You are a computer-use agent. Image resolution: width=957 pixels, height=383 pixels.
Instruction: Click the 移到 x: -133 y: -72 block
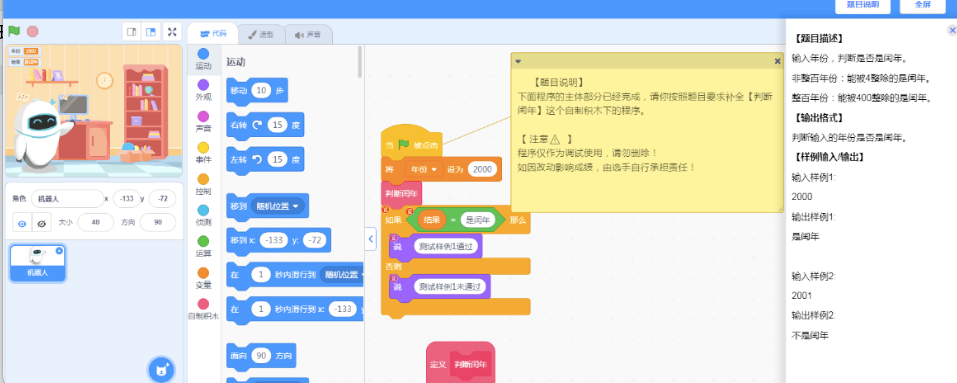coord(278,240)
